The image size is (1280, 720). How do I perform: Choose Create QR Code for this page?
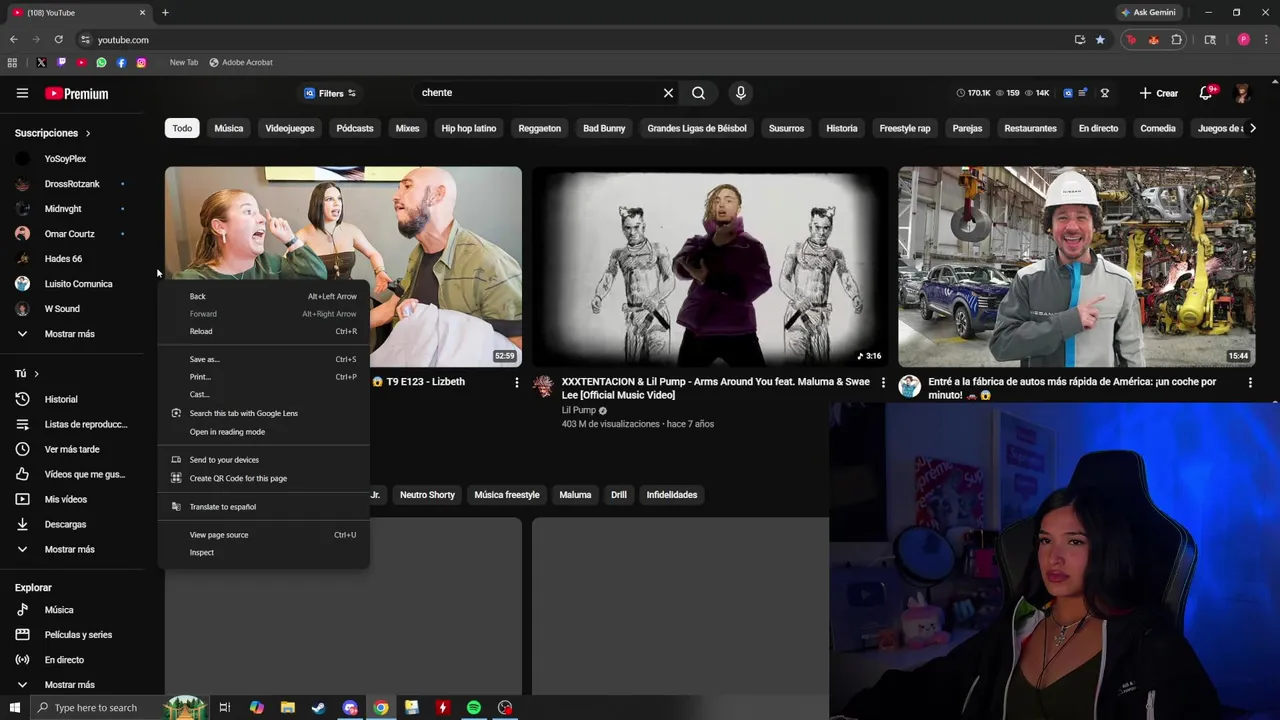(x=264, y=478)
